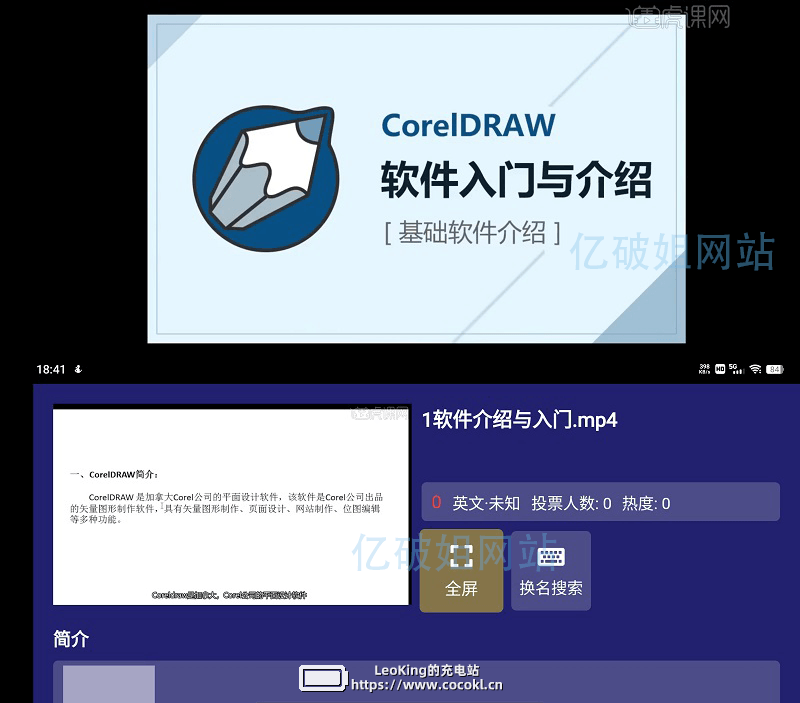
Task: Tap the battery level icon showing 84
Action: tap(774, 369)
